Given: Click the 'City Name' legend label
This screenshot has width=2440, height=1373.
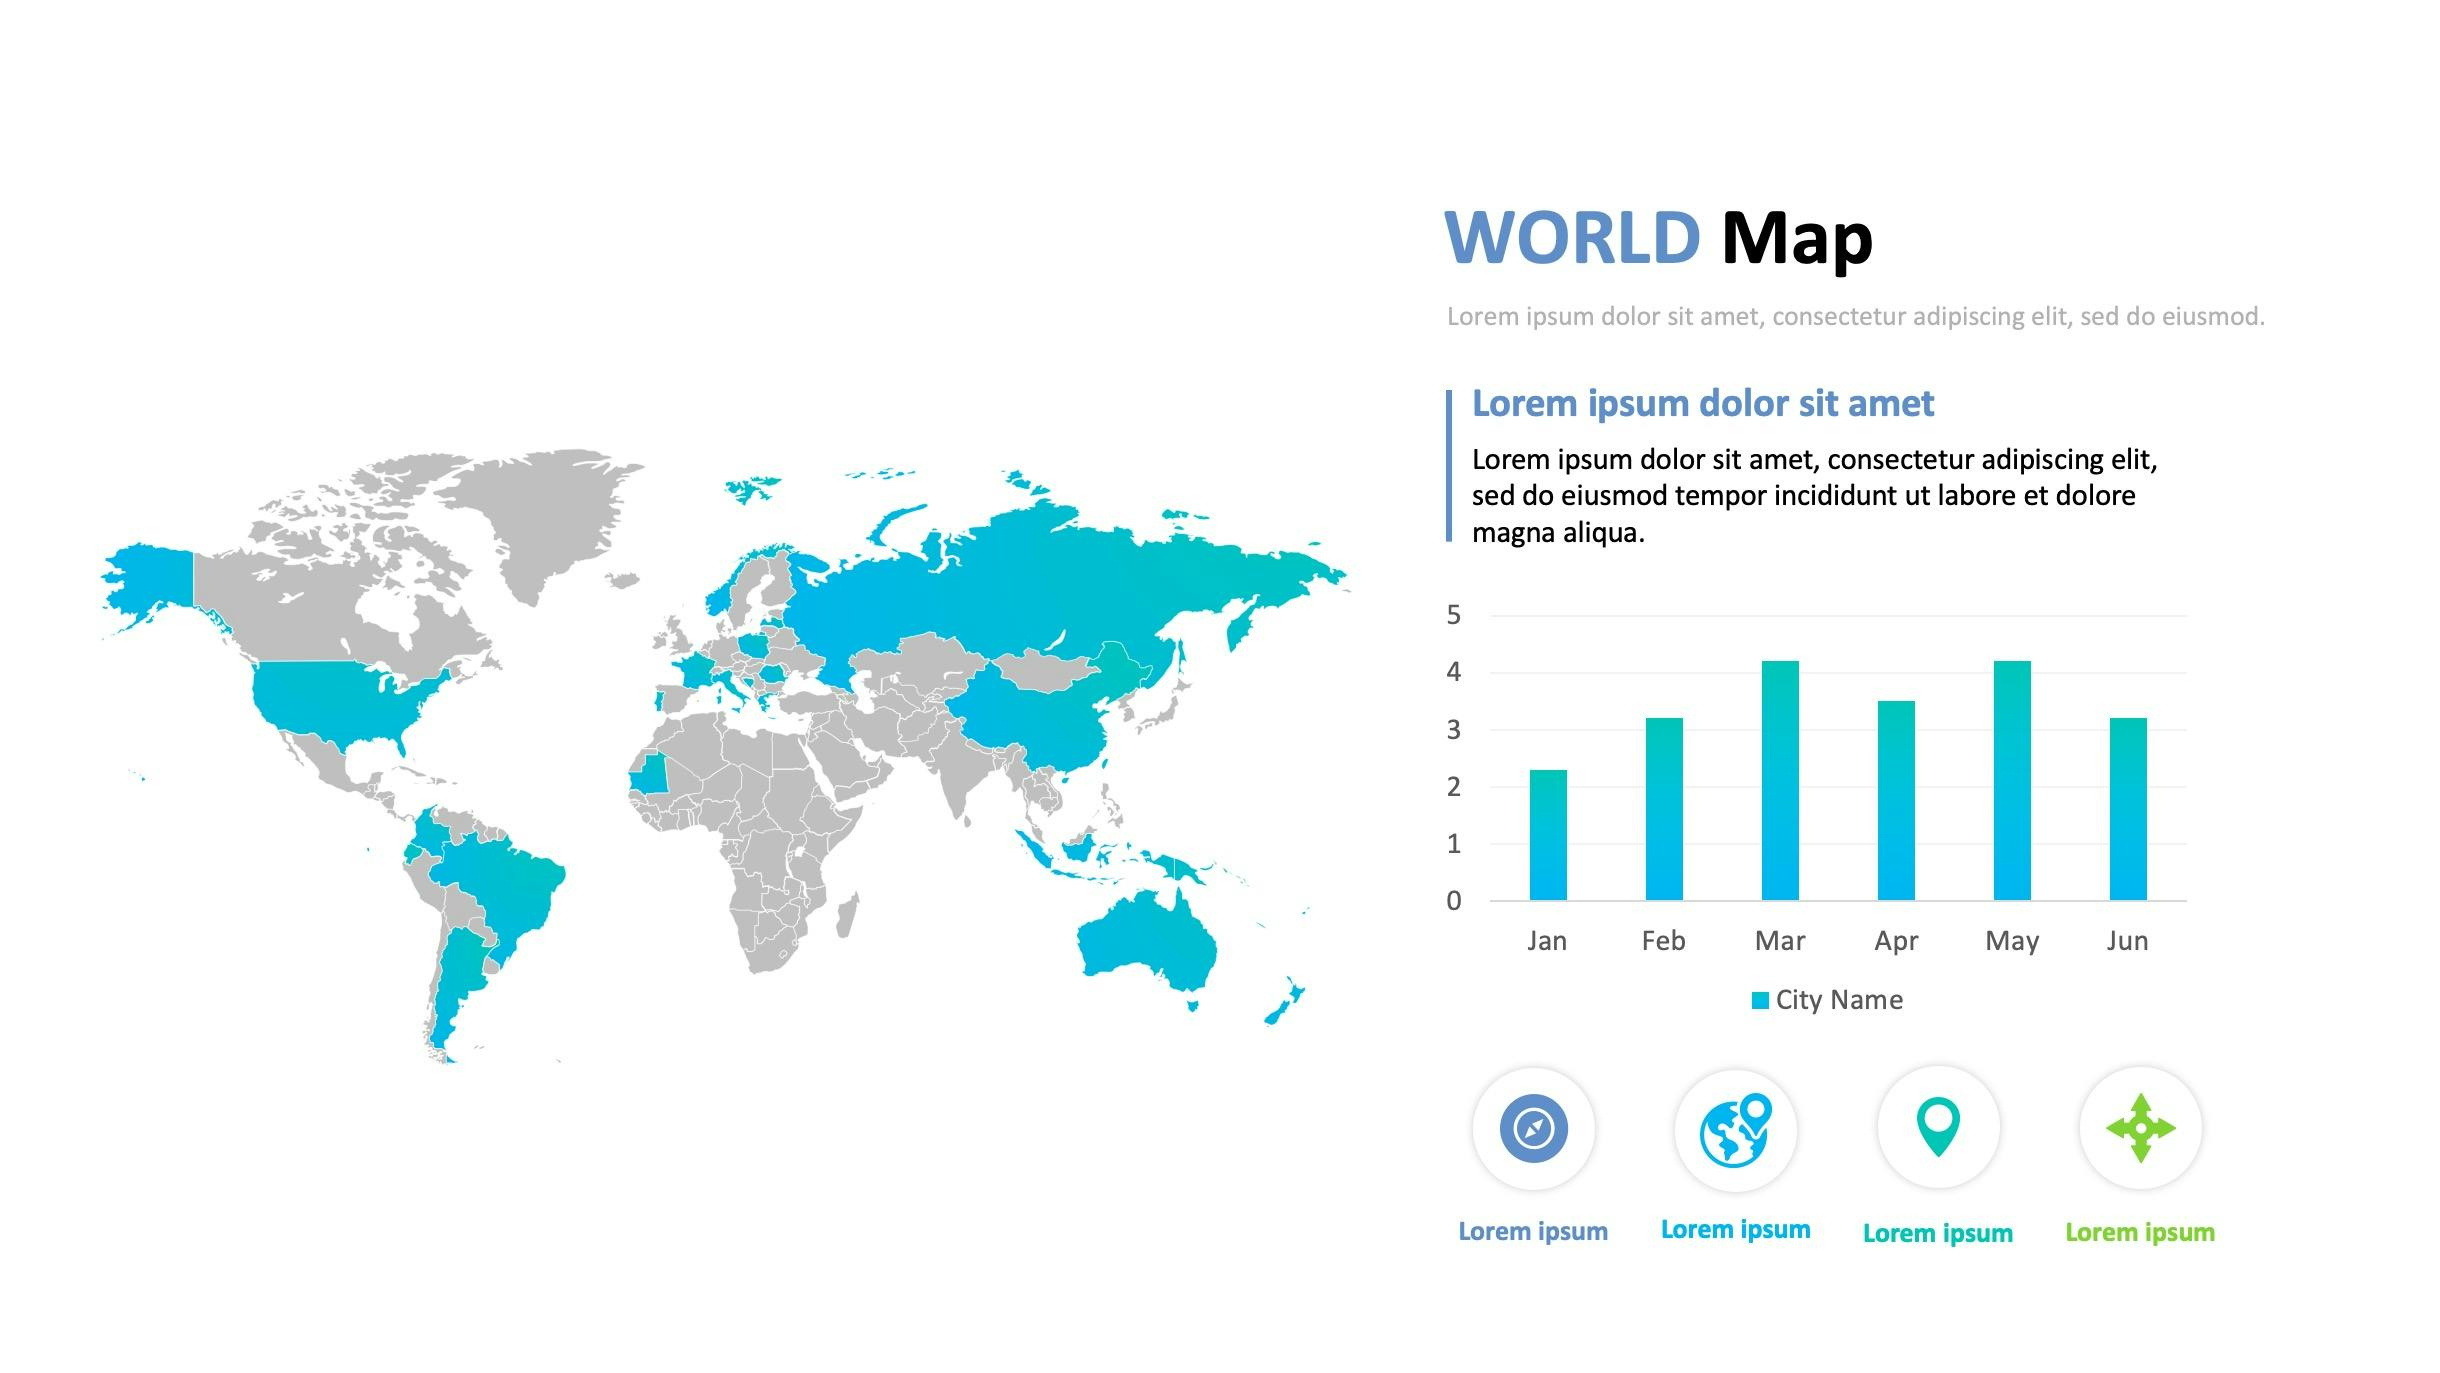Looking at the screenshot, I should (x=1839, y=1000).
